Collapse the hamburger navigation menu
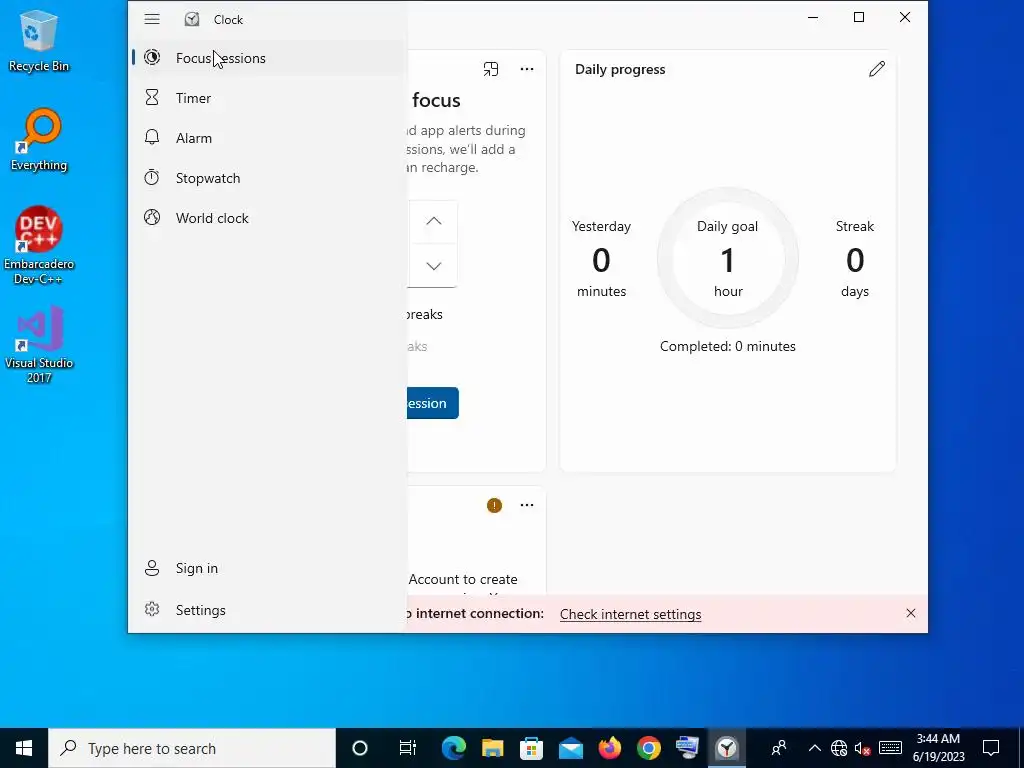The image size is (1024, 768). point(152,20)
